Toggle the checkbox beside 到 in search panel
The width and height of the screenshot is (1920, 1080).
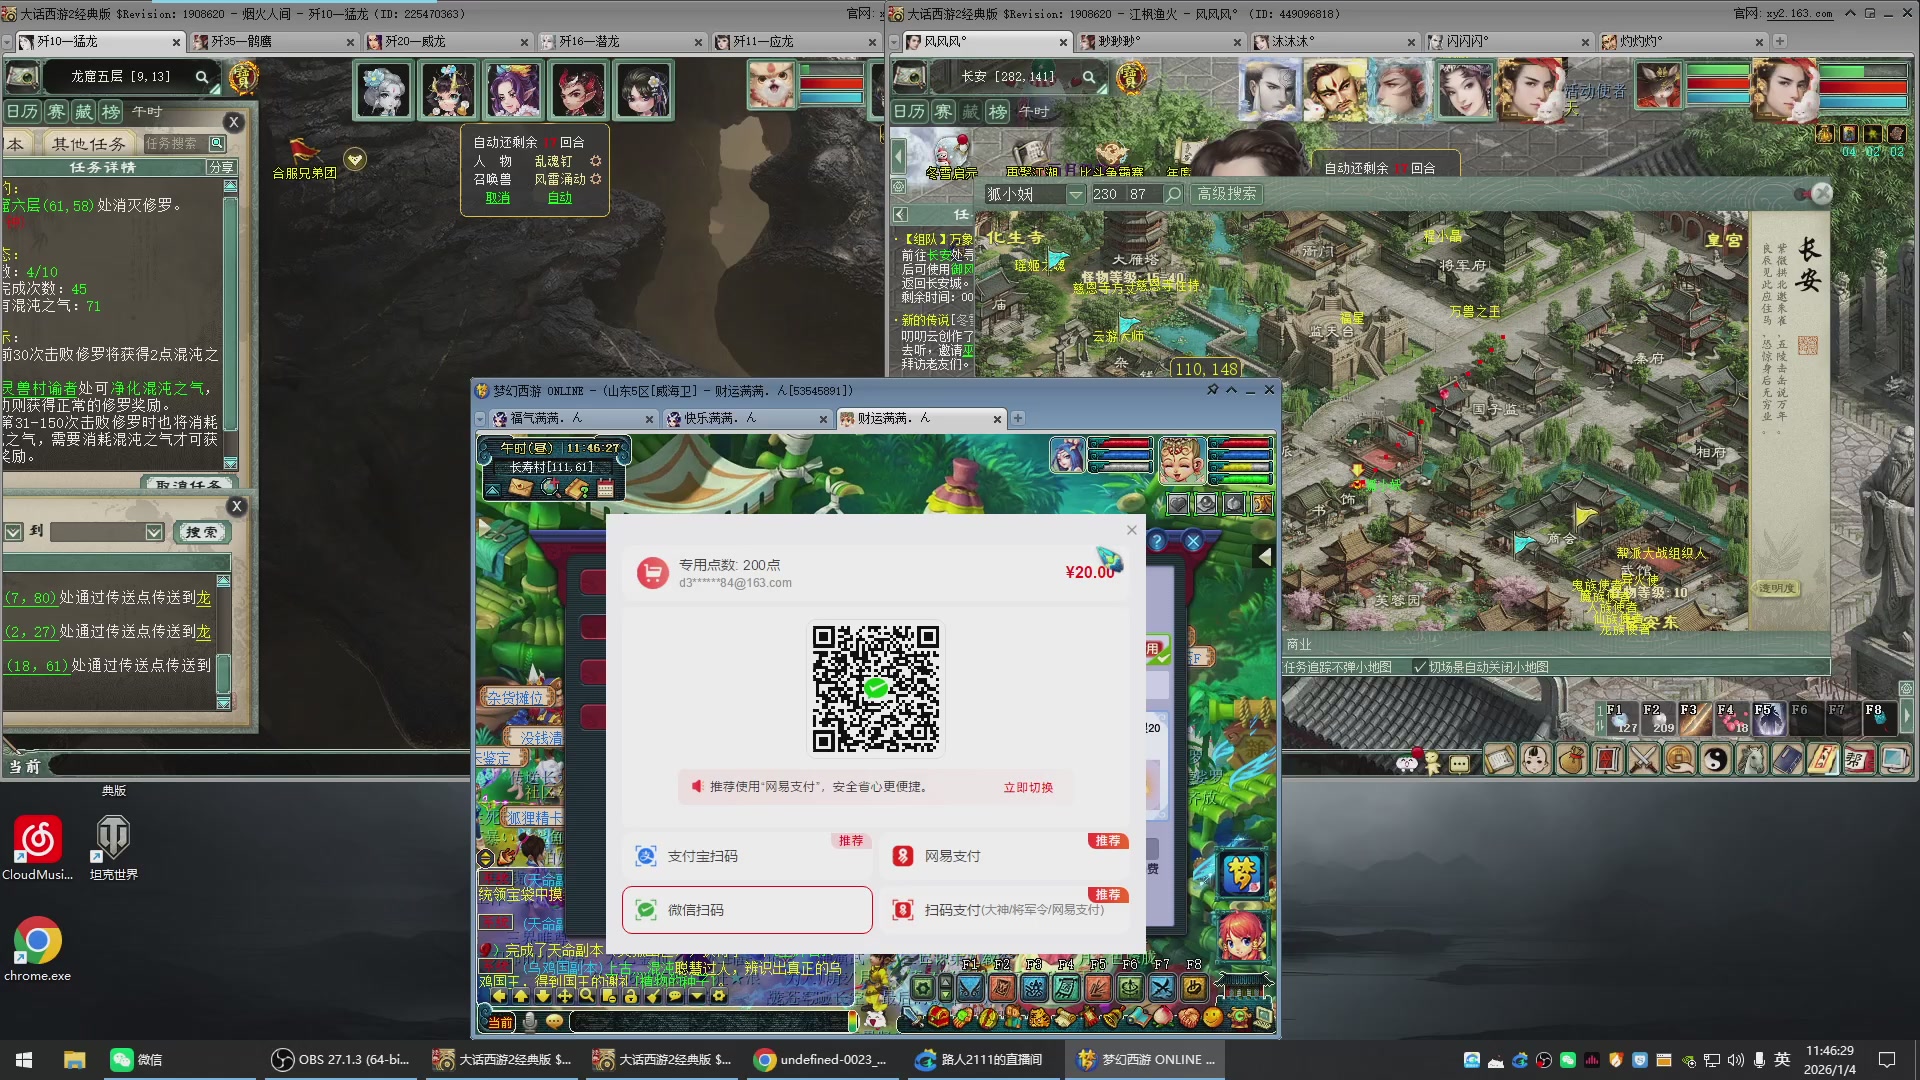click(14, 532)
